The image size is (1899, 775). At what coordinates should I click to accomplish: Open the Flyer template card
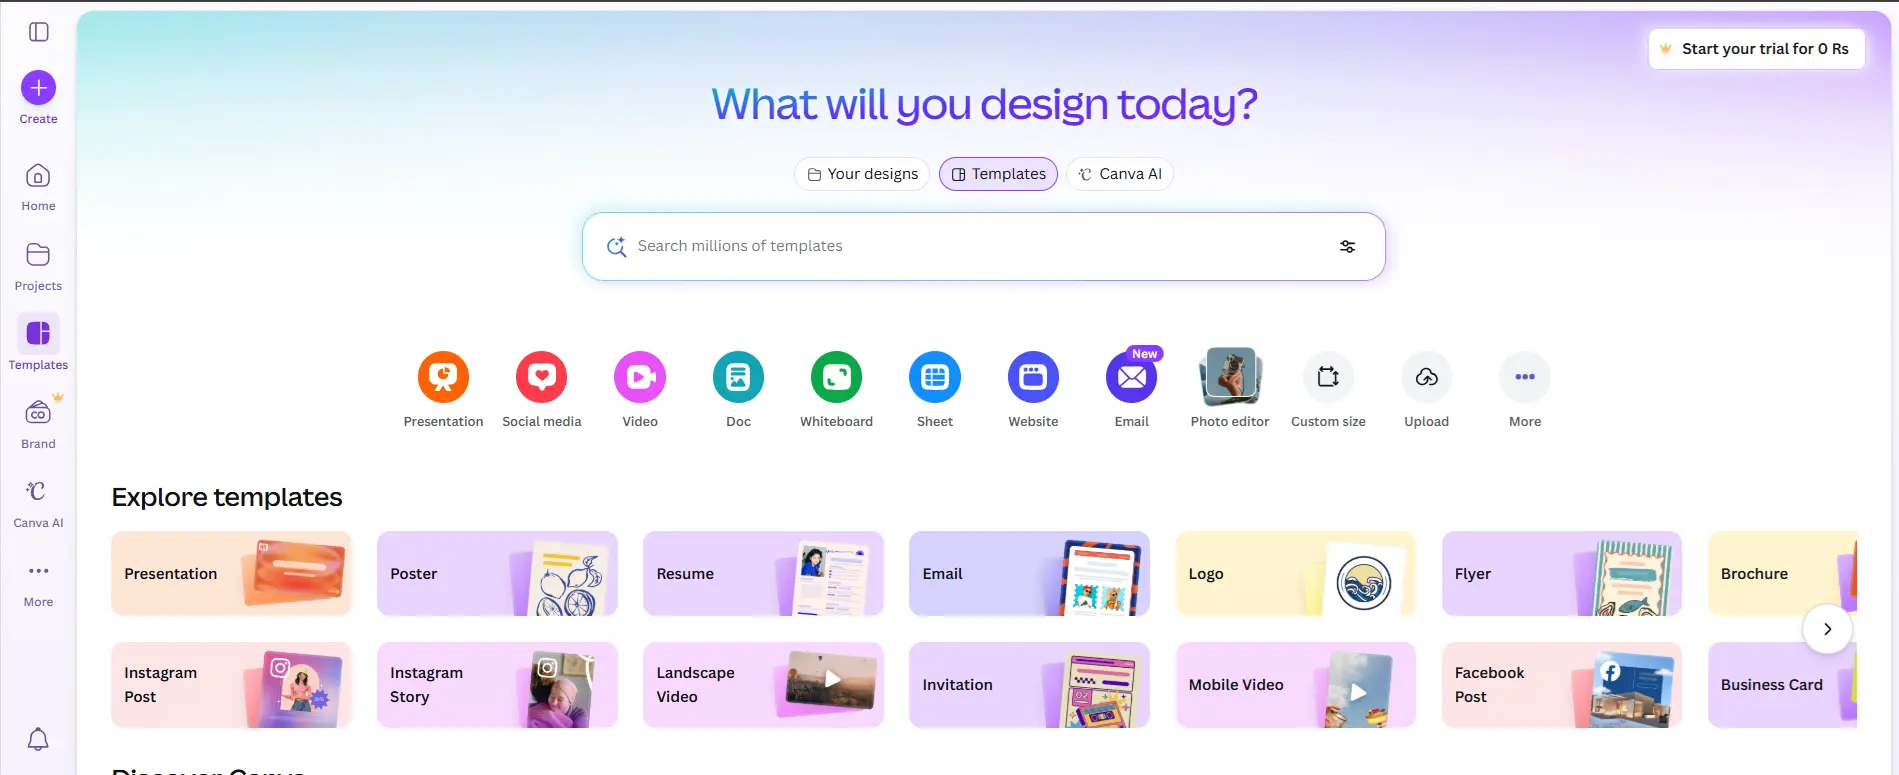pyautogui.click(x=1561, y=573)
